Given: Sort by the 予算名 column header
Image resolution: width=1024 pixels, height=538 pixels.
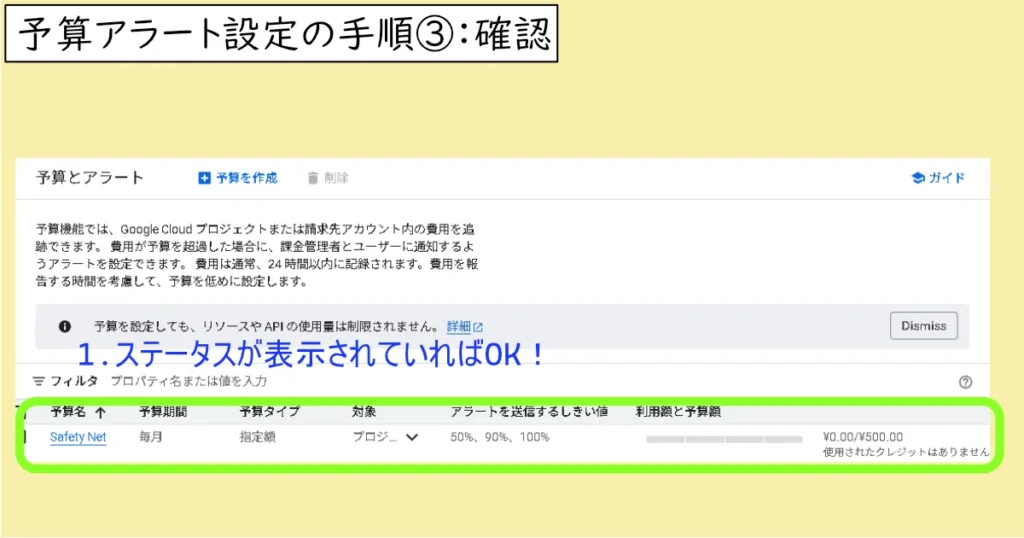Looking at the screenshot, I should pos(68,411).
